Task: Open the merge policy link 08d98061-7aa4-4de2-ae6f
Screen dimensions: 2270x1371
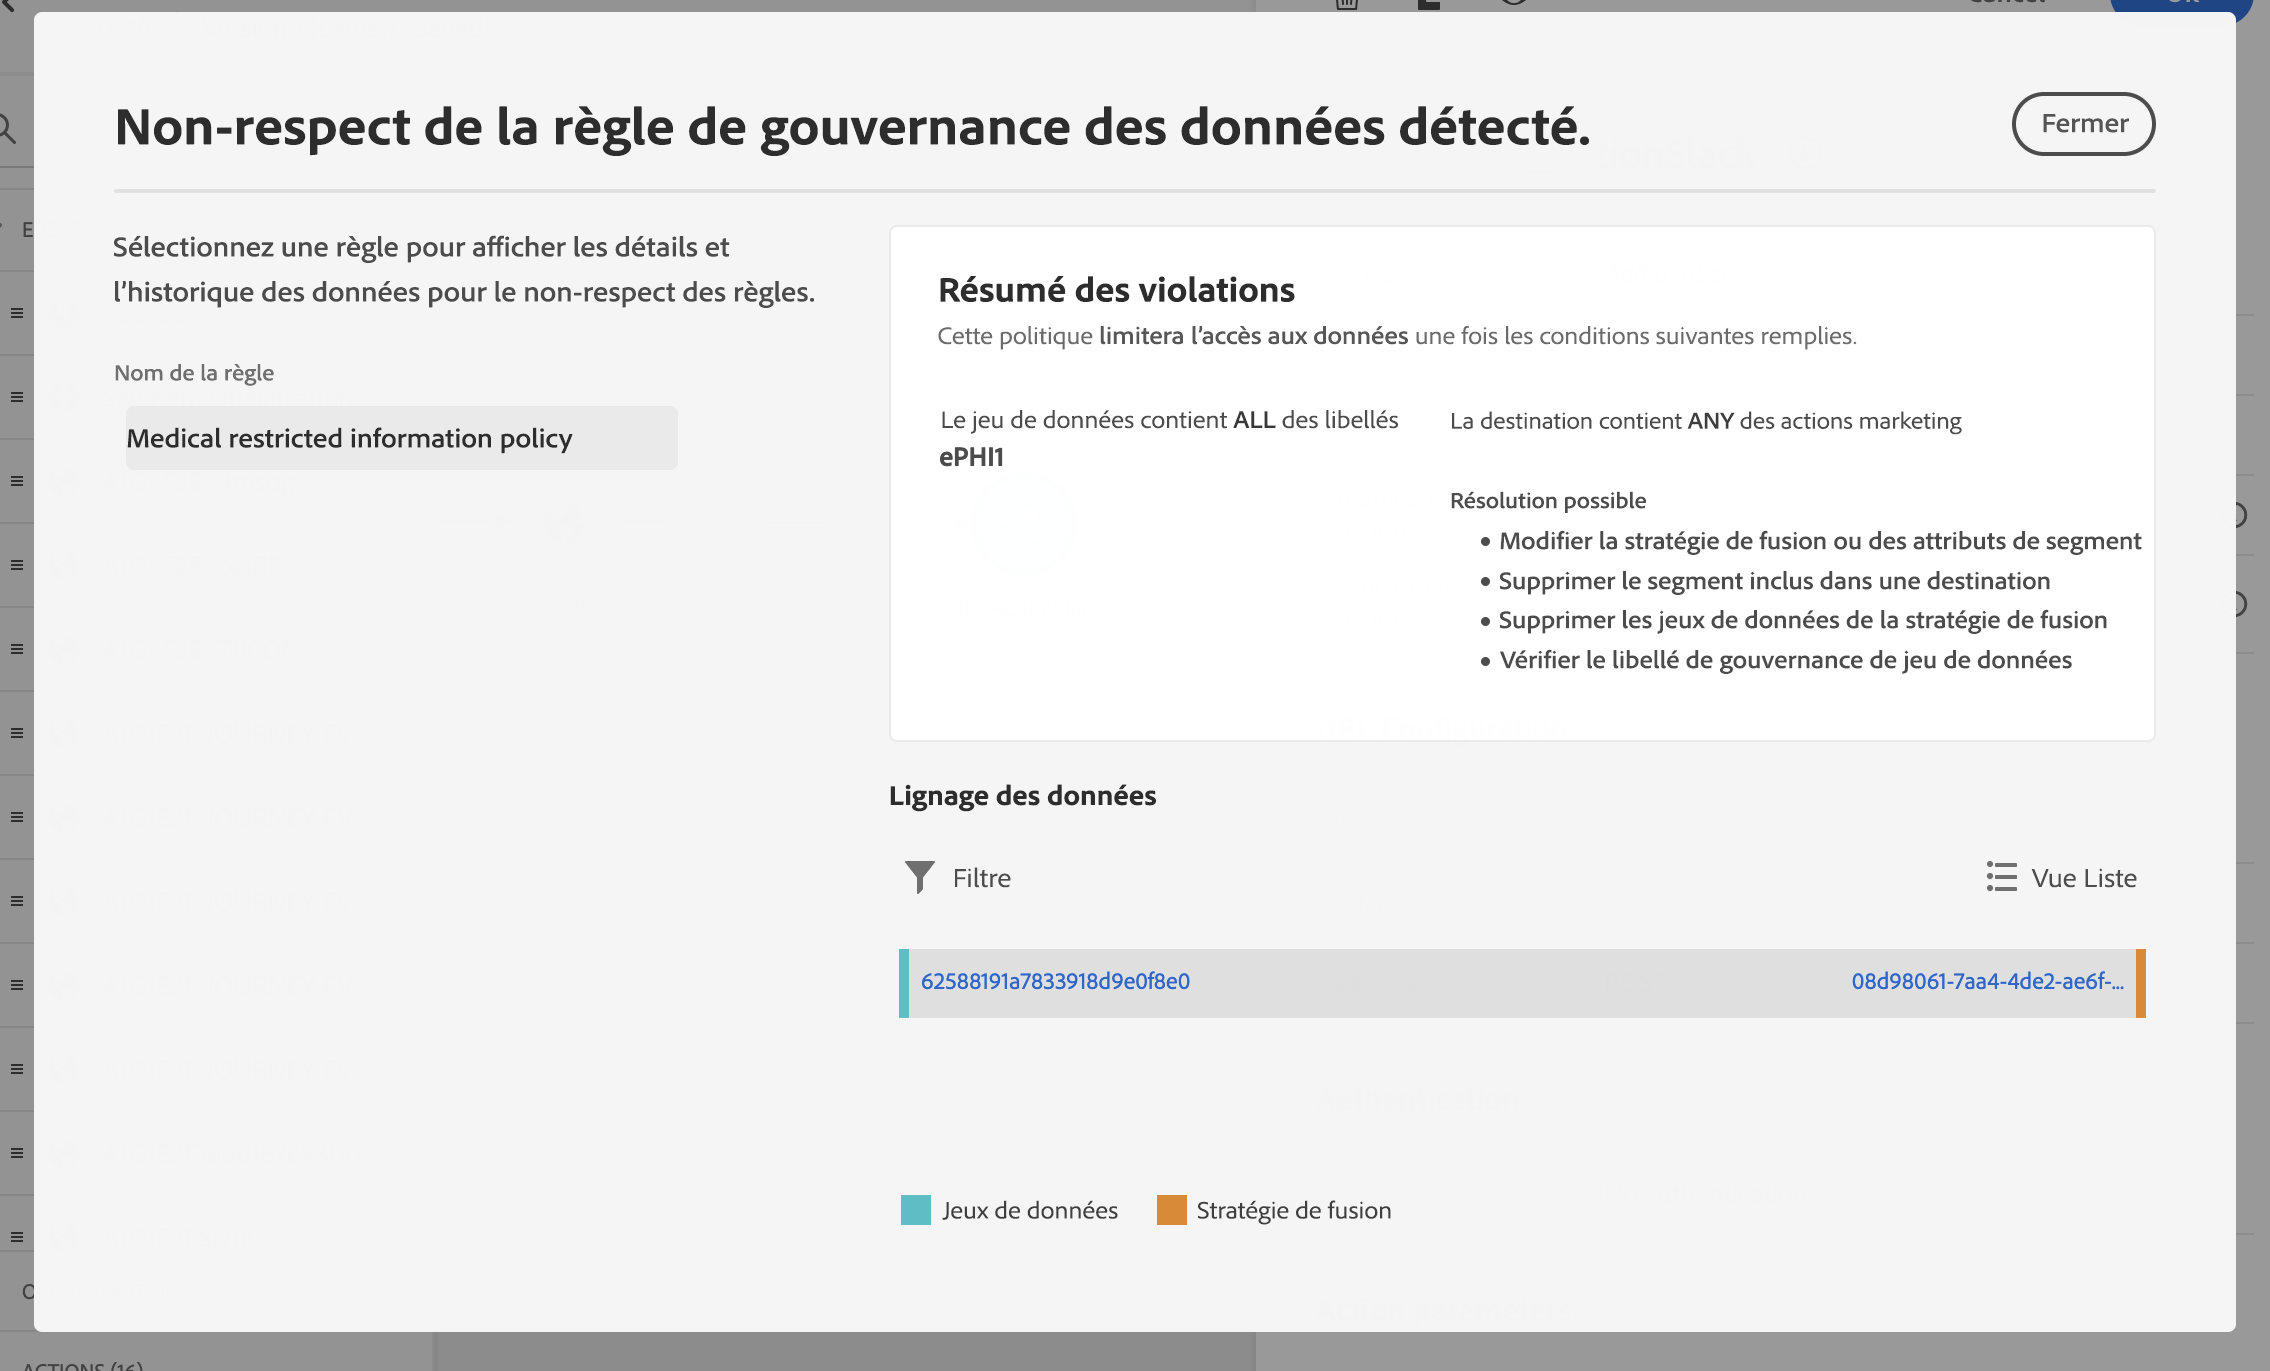Action: [1987, 981]
